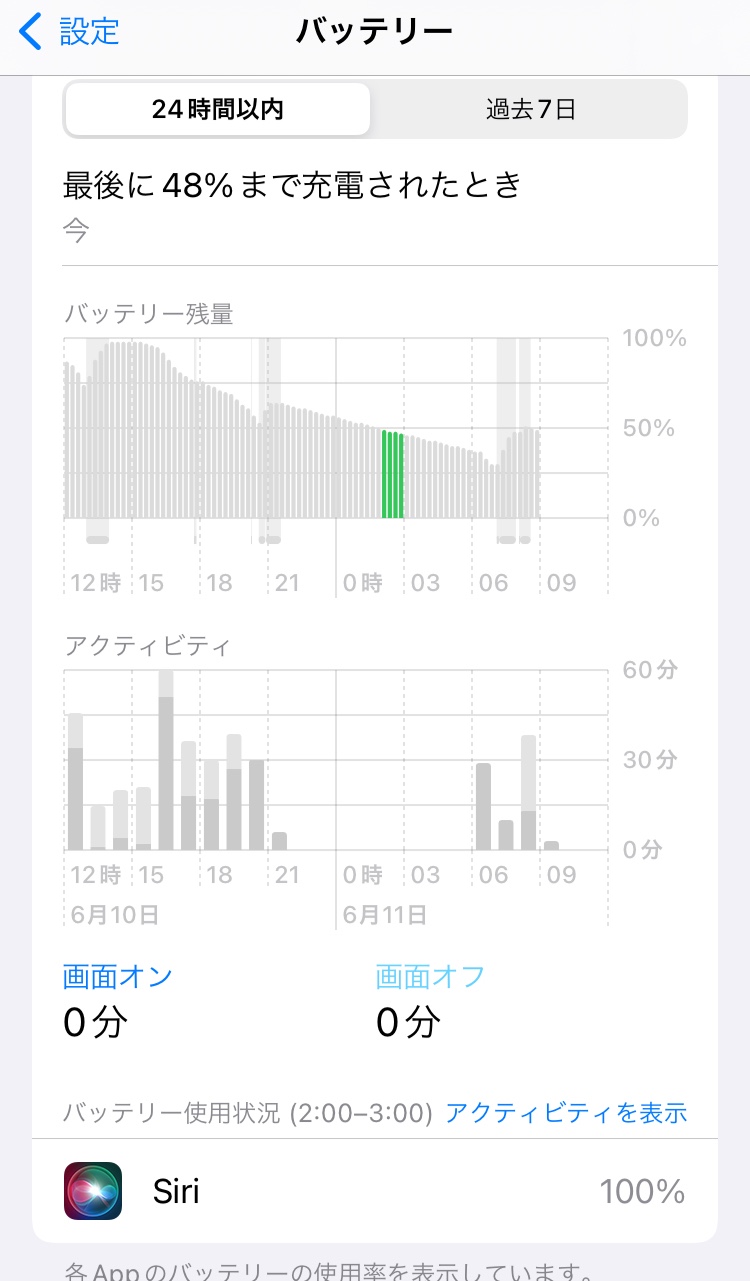This screenshot has height=1281, width=750.
Task: Tap the charging marker near 21時
Action: click(271, 540)
